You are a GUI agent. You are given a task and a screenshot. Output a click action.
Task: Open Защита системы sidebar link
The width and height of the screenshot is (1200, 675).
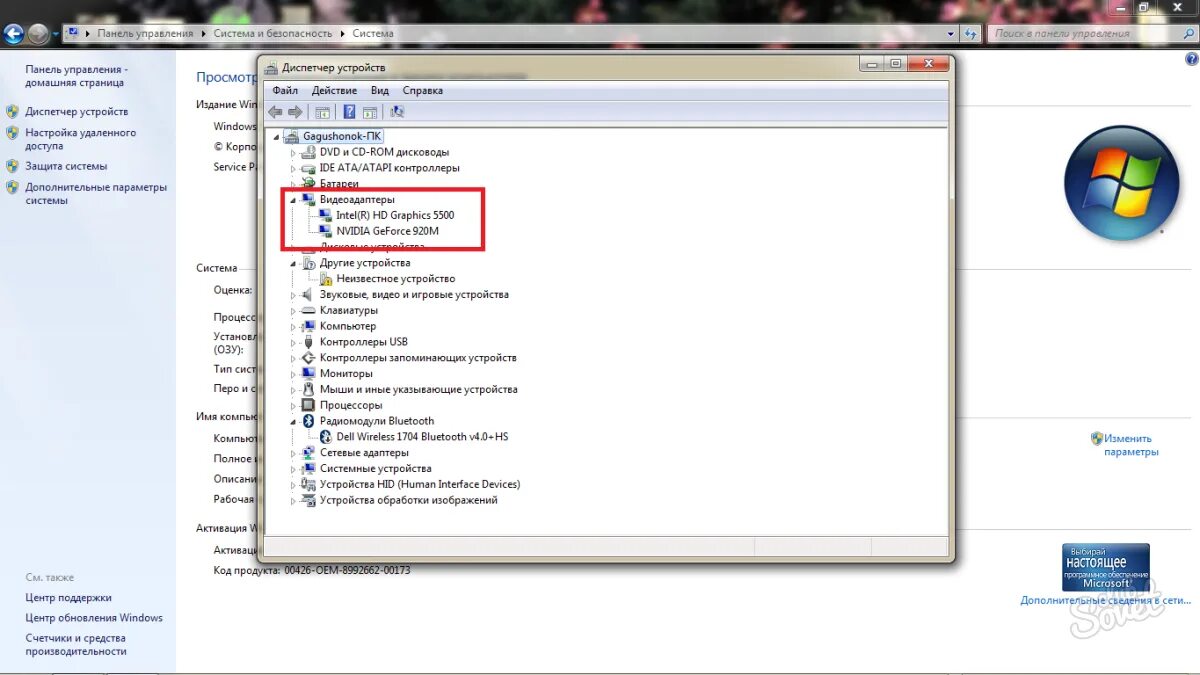coord(66,166)
